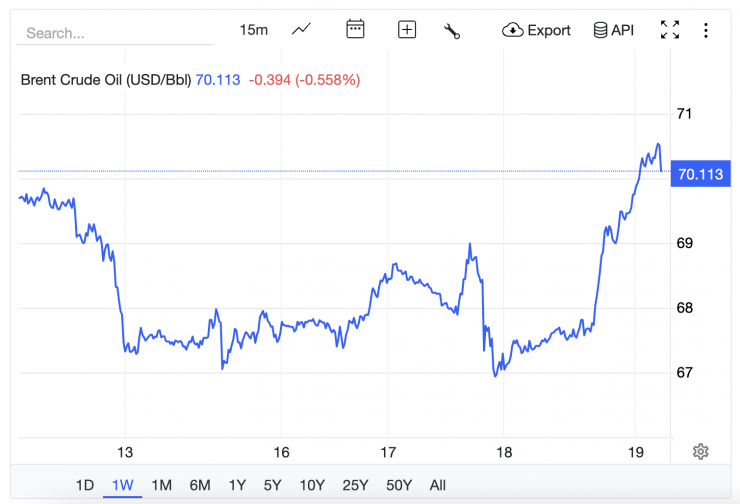Click the 70.113 current price label
Viewport: 740px width, 504px height.
[699, 174]
